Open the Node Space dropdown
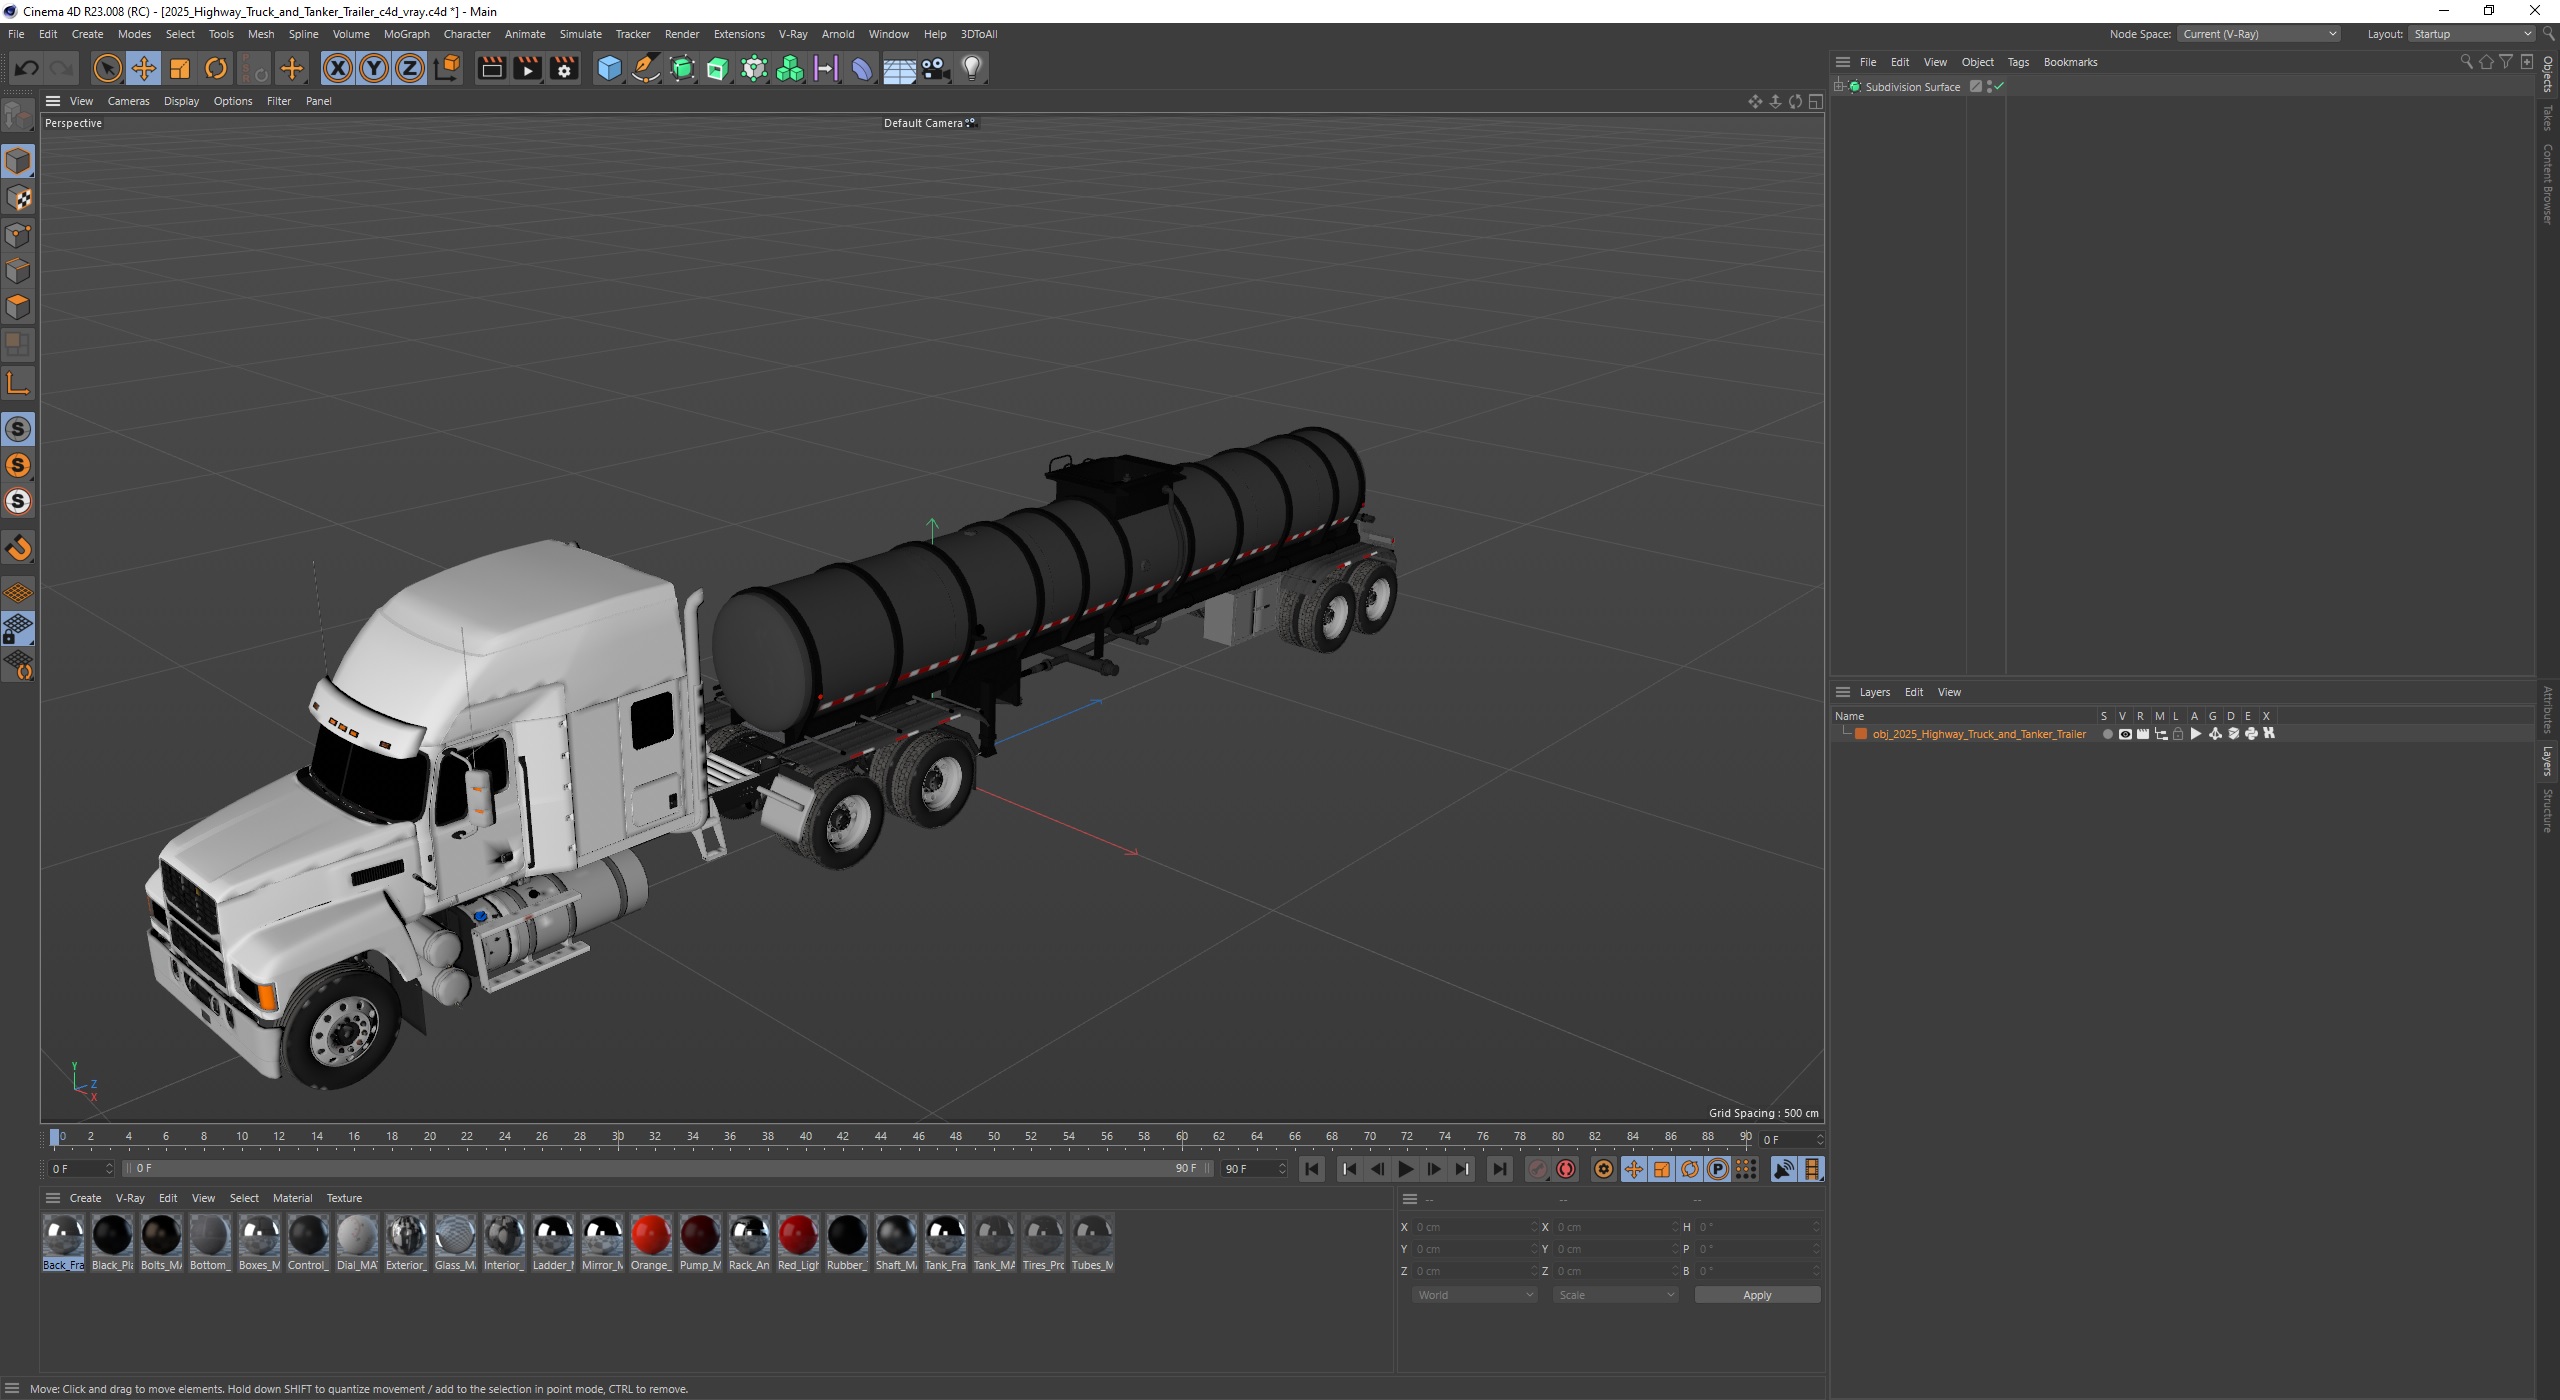The image size is (2560, 1400). click(x=2258, y=34)
